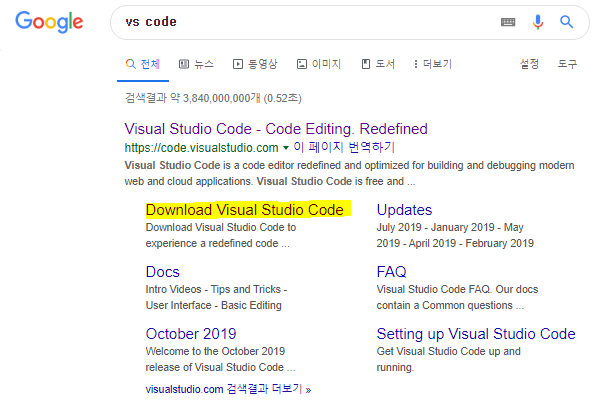Expand dropdown arrow next to code.visualstudio.com URL

pyautogui.click(x=286, y=148)
